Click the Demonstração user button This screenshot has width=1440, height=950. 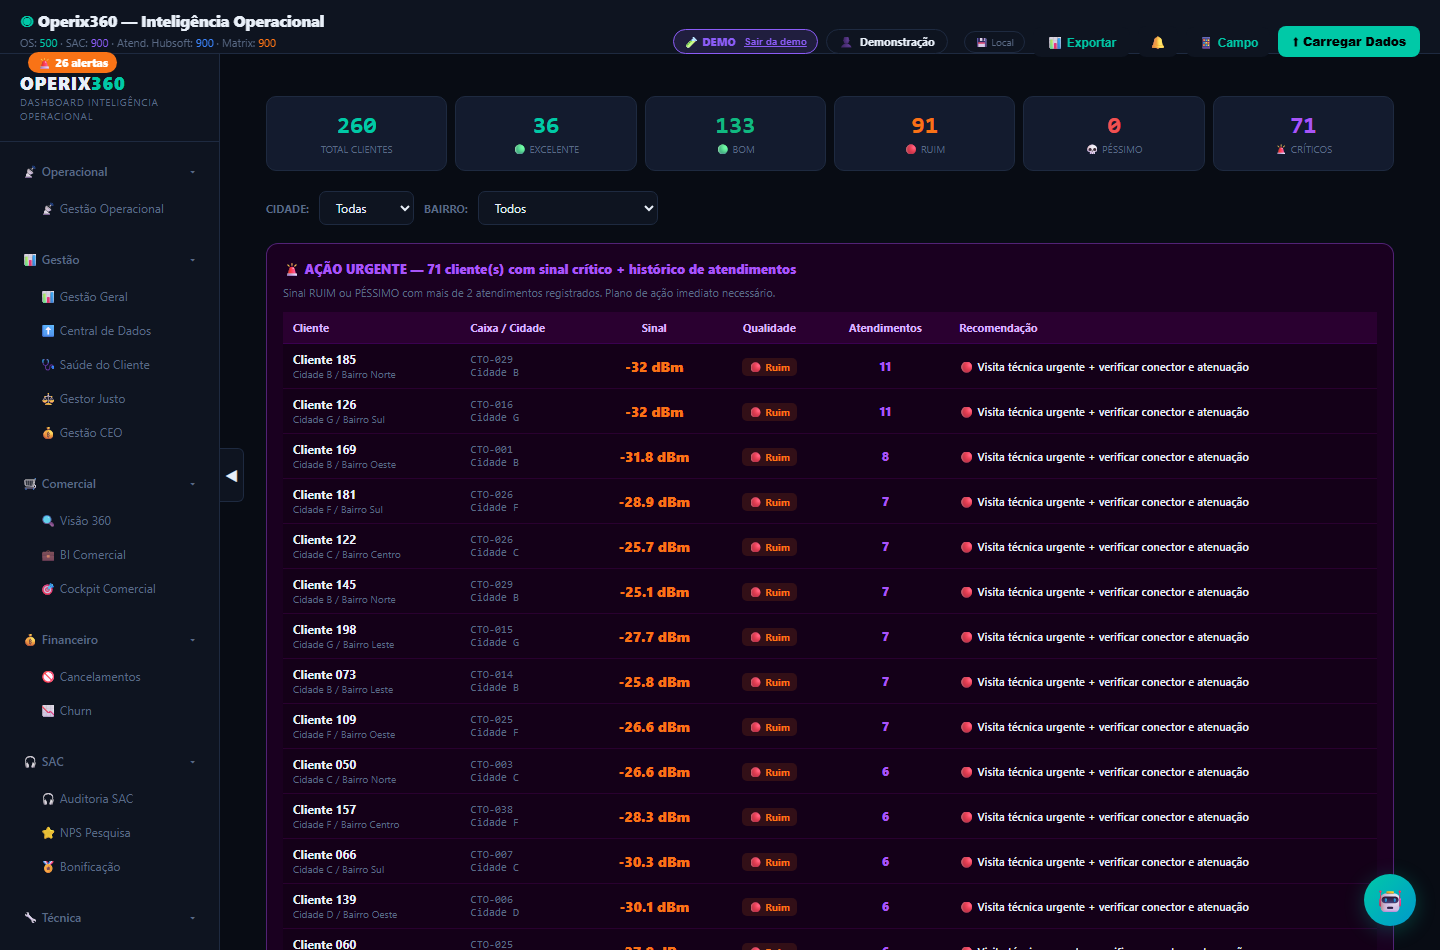tap(887, 42)
